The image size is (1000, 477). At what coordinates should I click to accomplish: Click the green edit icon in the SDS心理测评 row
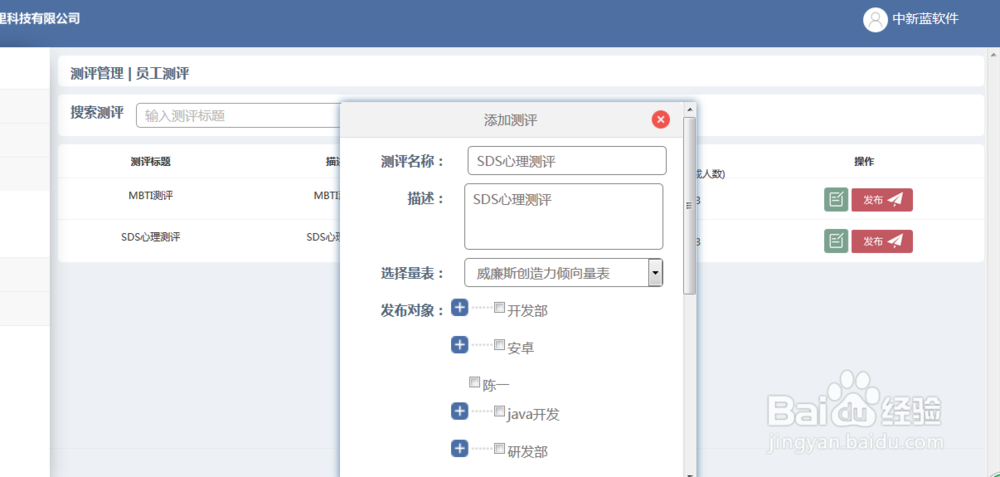point(836,241)
